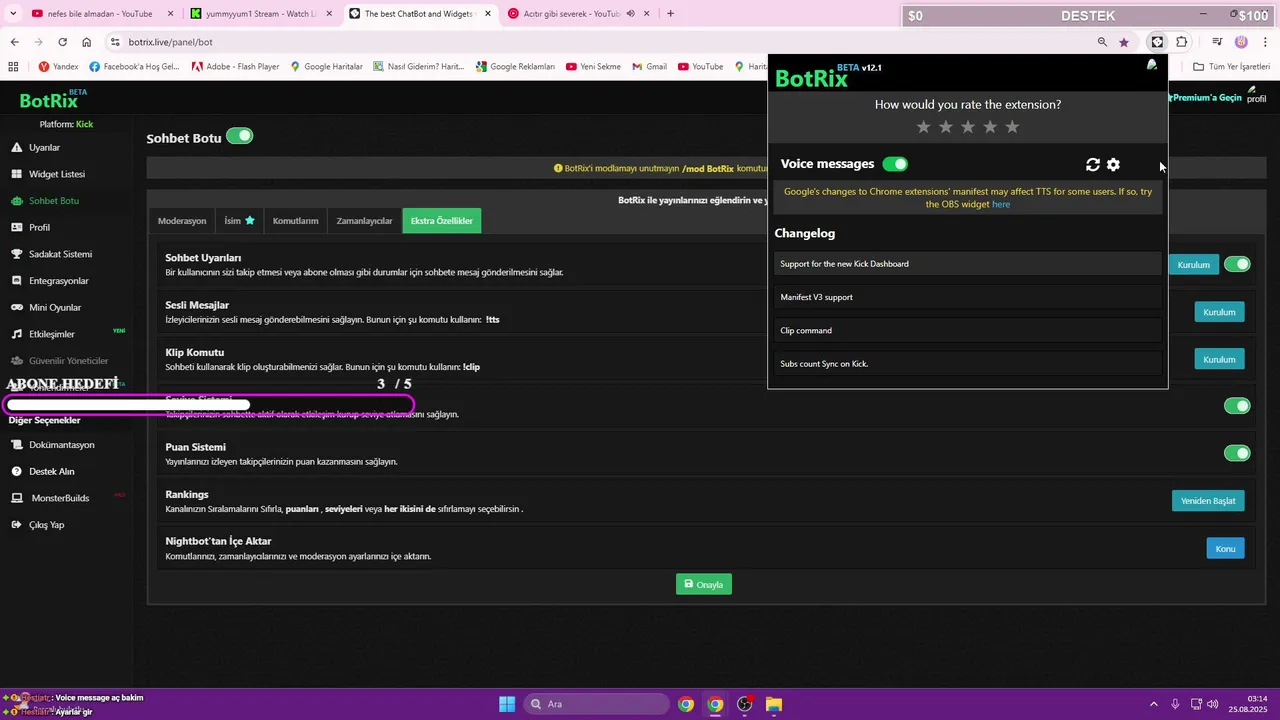Click Premium'a Geçin link
Screen dimensions: 1280x720
[x=1204, y=98]
